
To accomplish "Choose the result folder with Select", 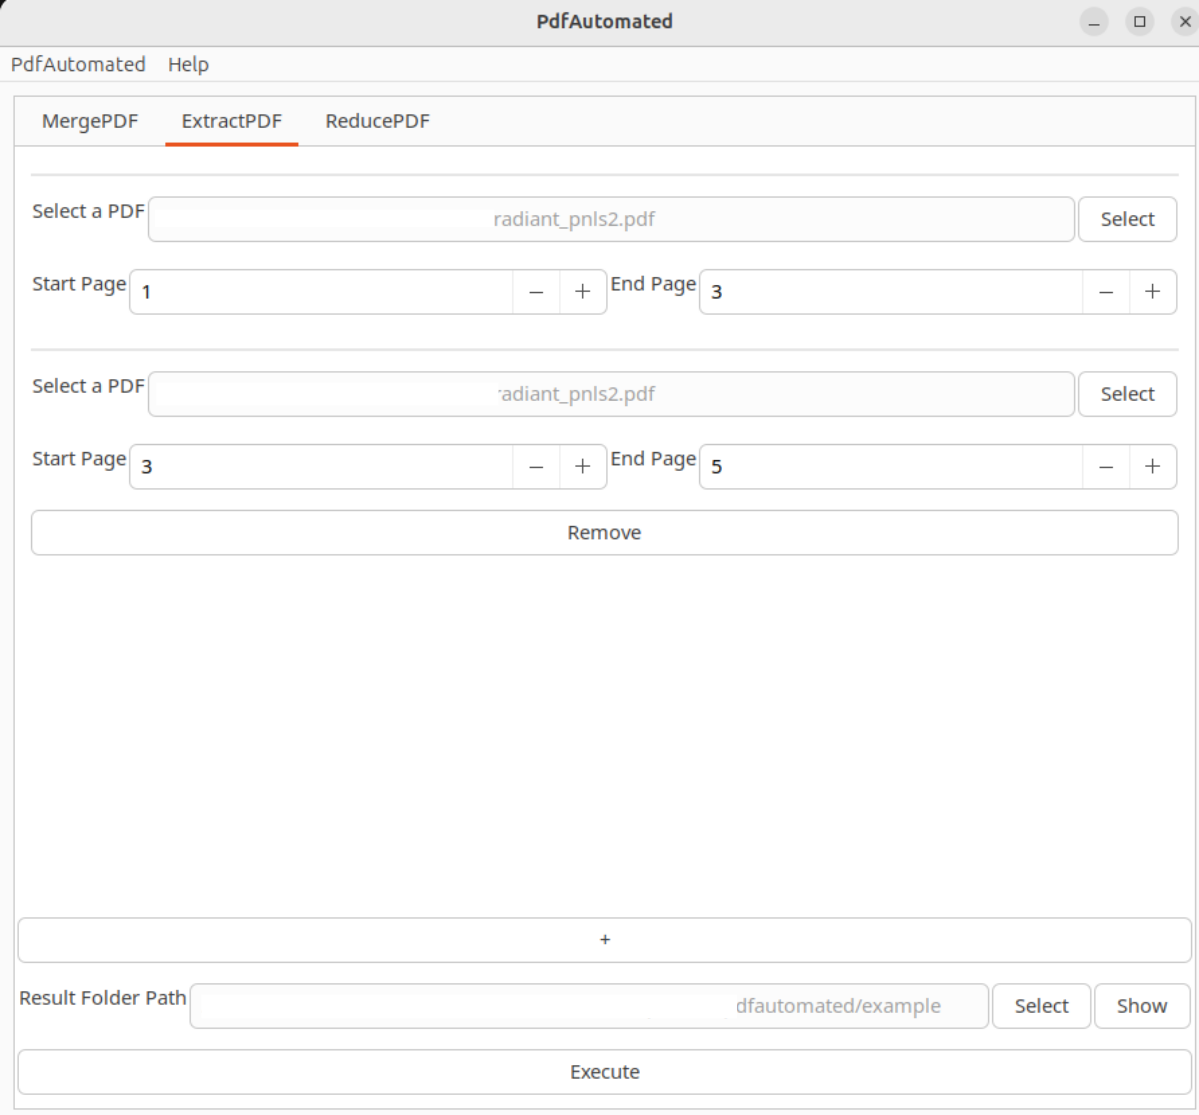I will pos(1041,1006).
